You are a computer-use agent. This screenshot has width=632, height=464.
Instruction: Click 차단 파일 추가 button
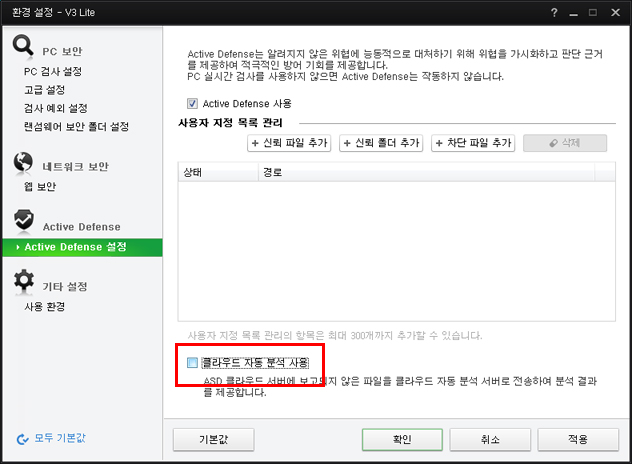(473, 143)
